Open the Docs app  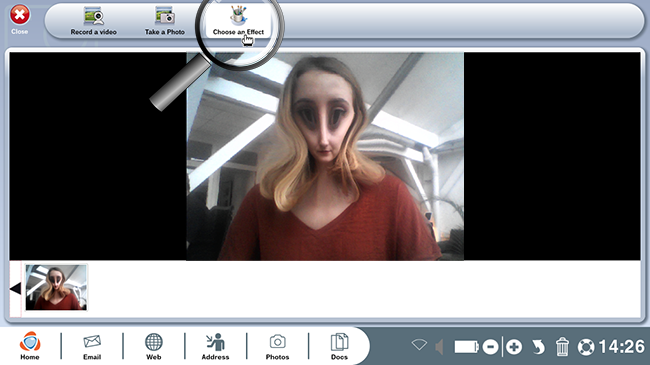[339, 346]
